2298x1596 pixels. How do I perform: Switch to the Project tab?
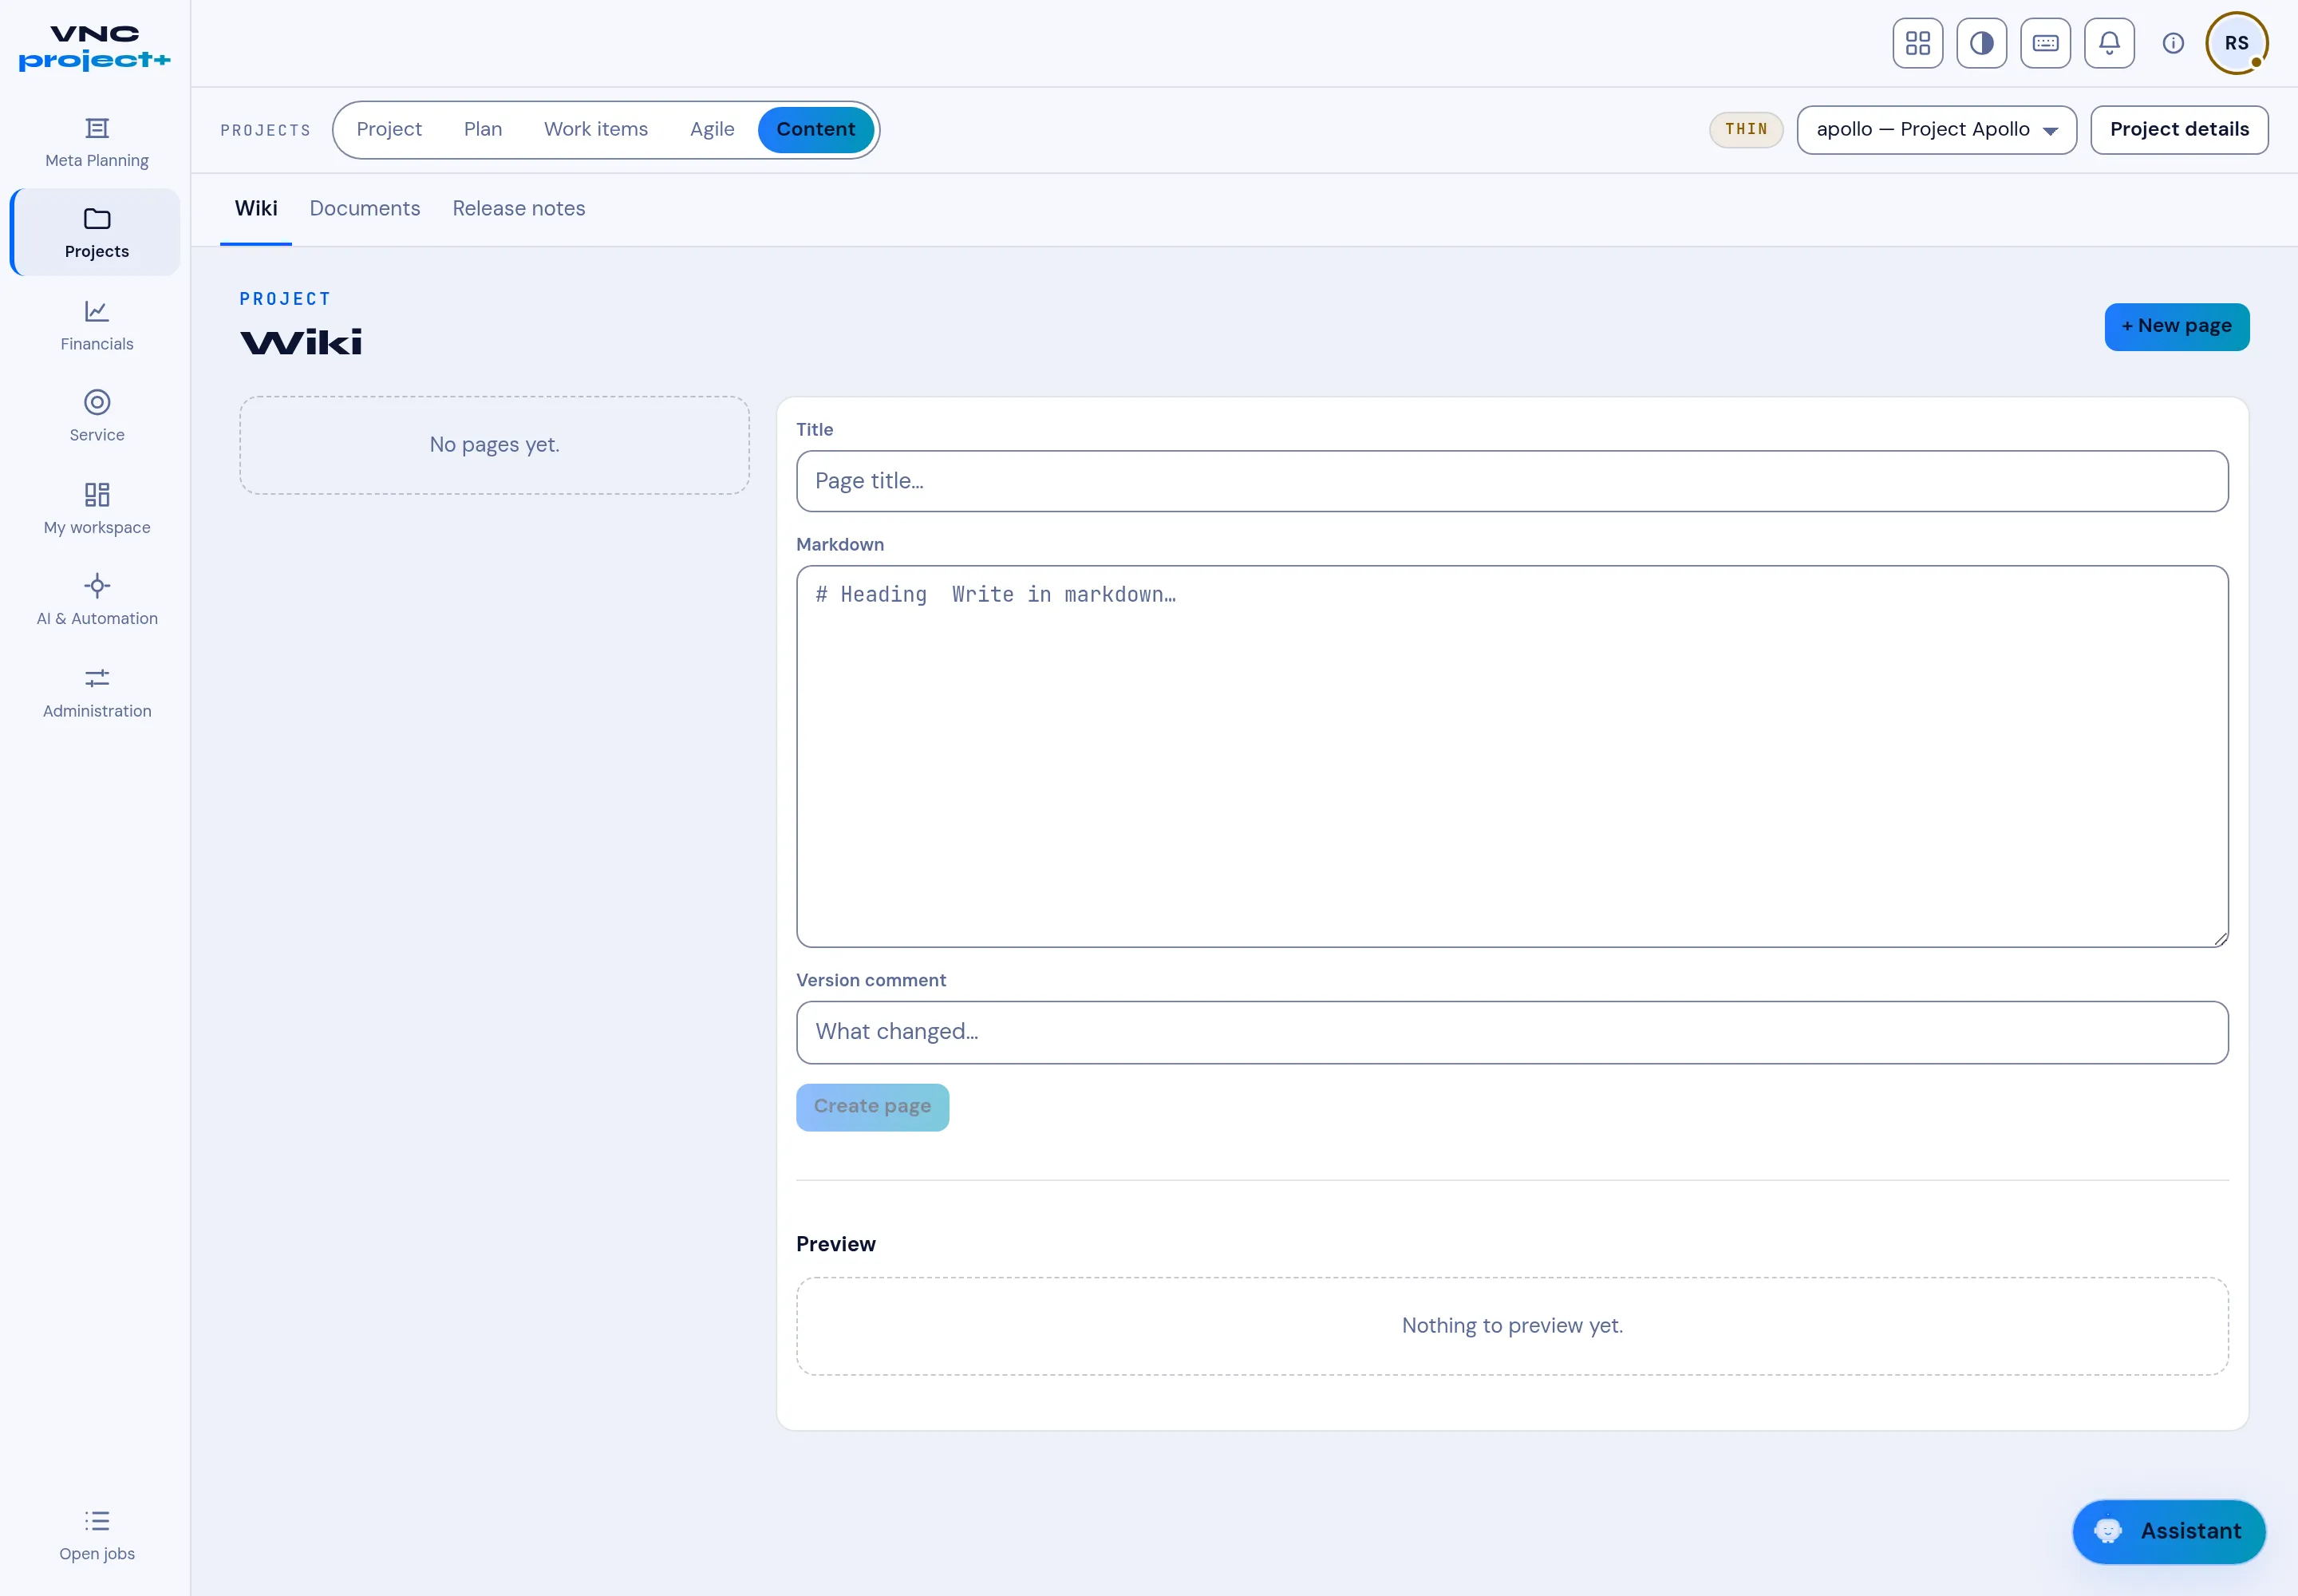tap(389, 130)
